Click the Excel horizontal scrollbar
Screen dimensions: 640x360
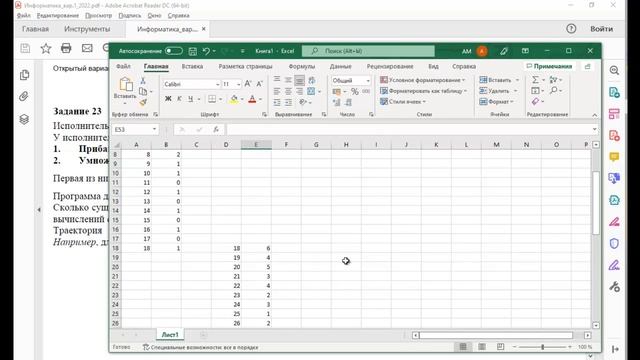click(496, 335)
